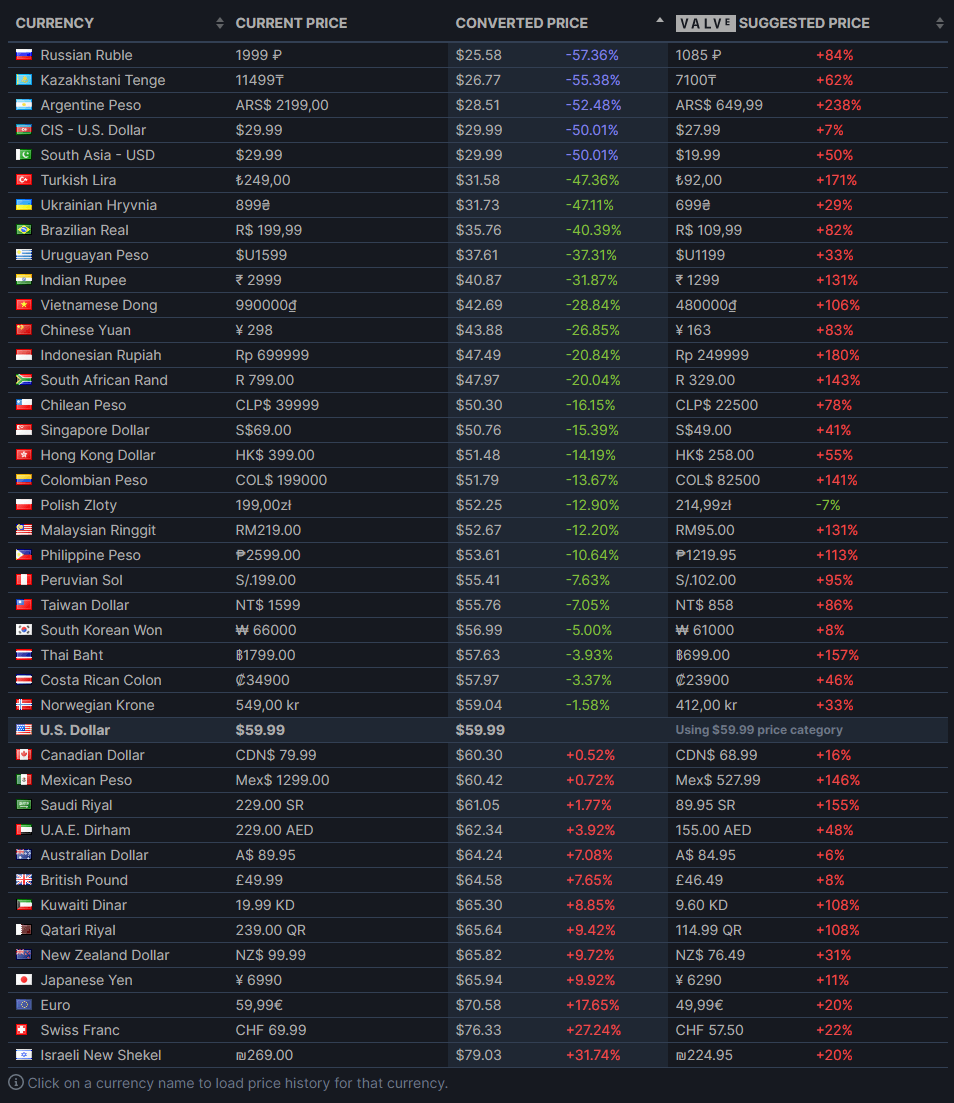954x1103 pixels.
Task: Sort by Converted Price arrow
Action: 659,20
